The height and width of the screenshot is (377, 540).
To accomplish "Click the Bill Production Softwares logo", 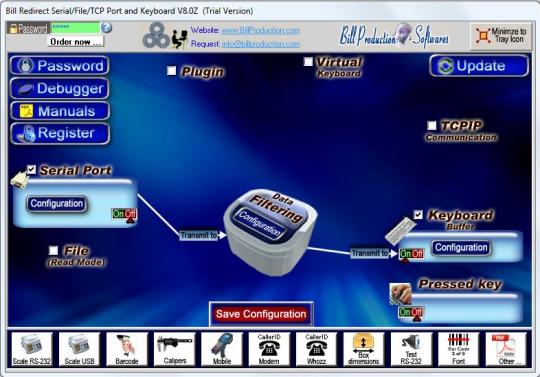I will coord(394,35).
